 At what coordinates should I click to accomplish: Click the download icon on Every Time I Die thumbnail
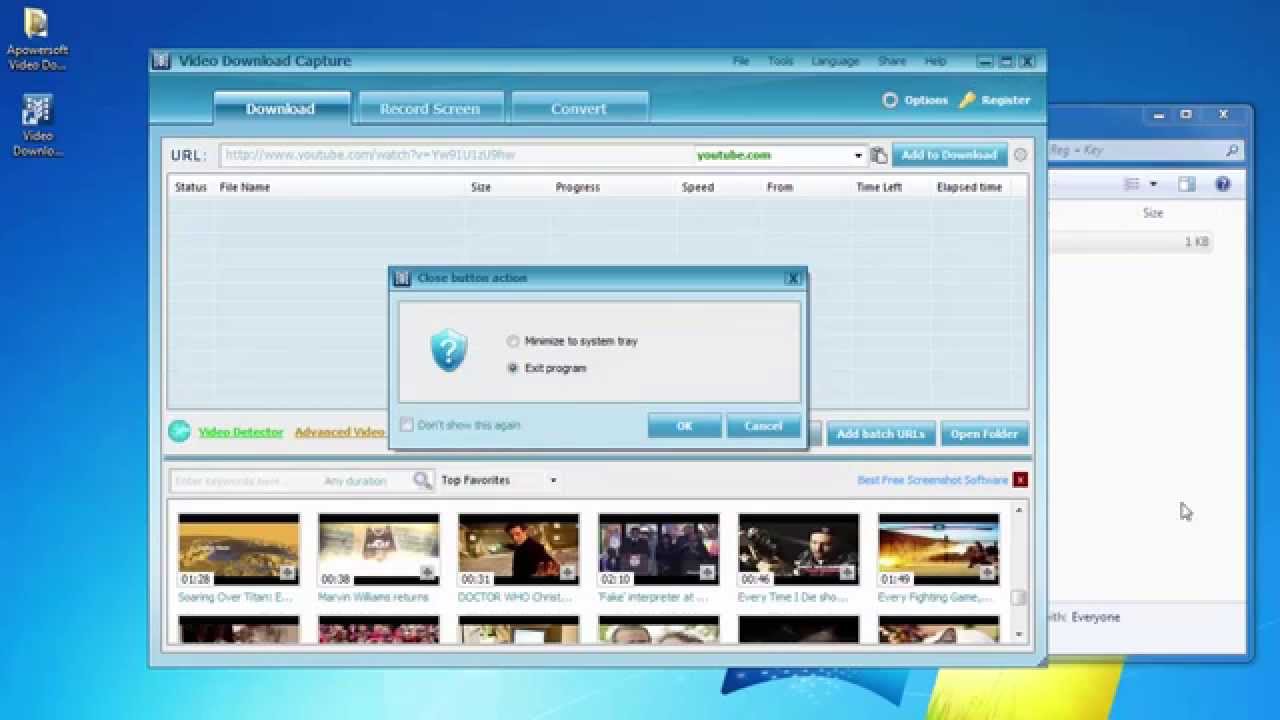coord(847,573)
